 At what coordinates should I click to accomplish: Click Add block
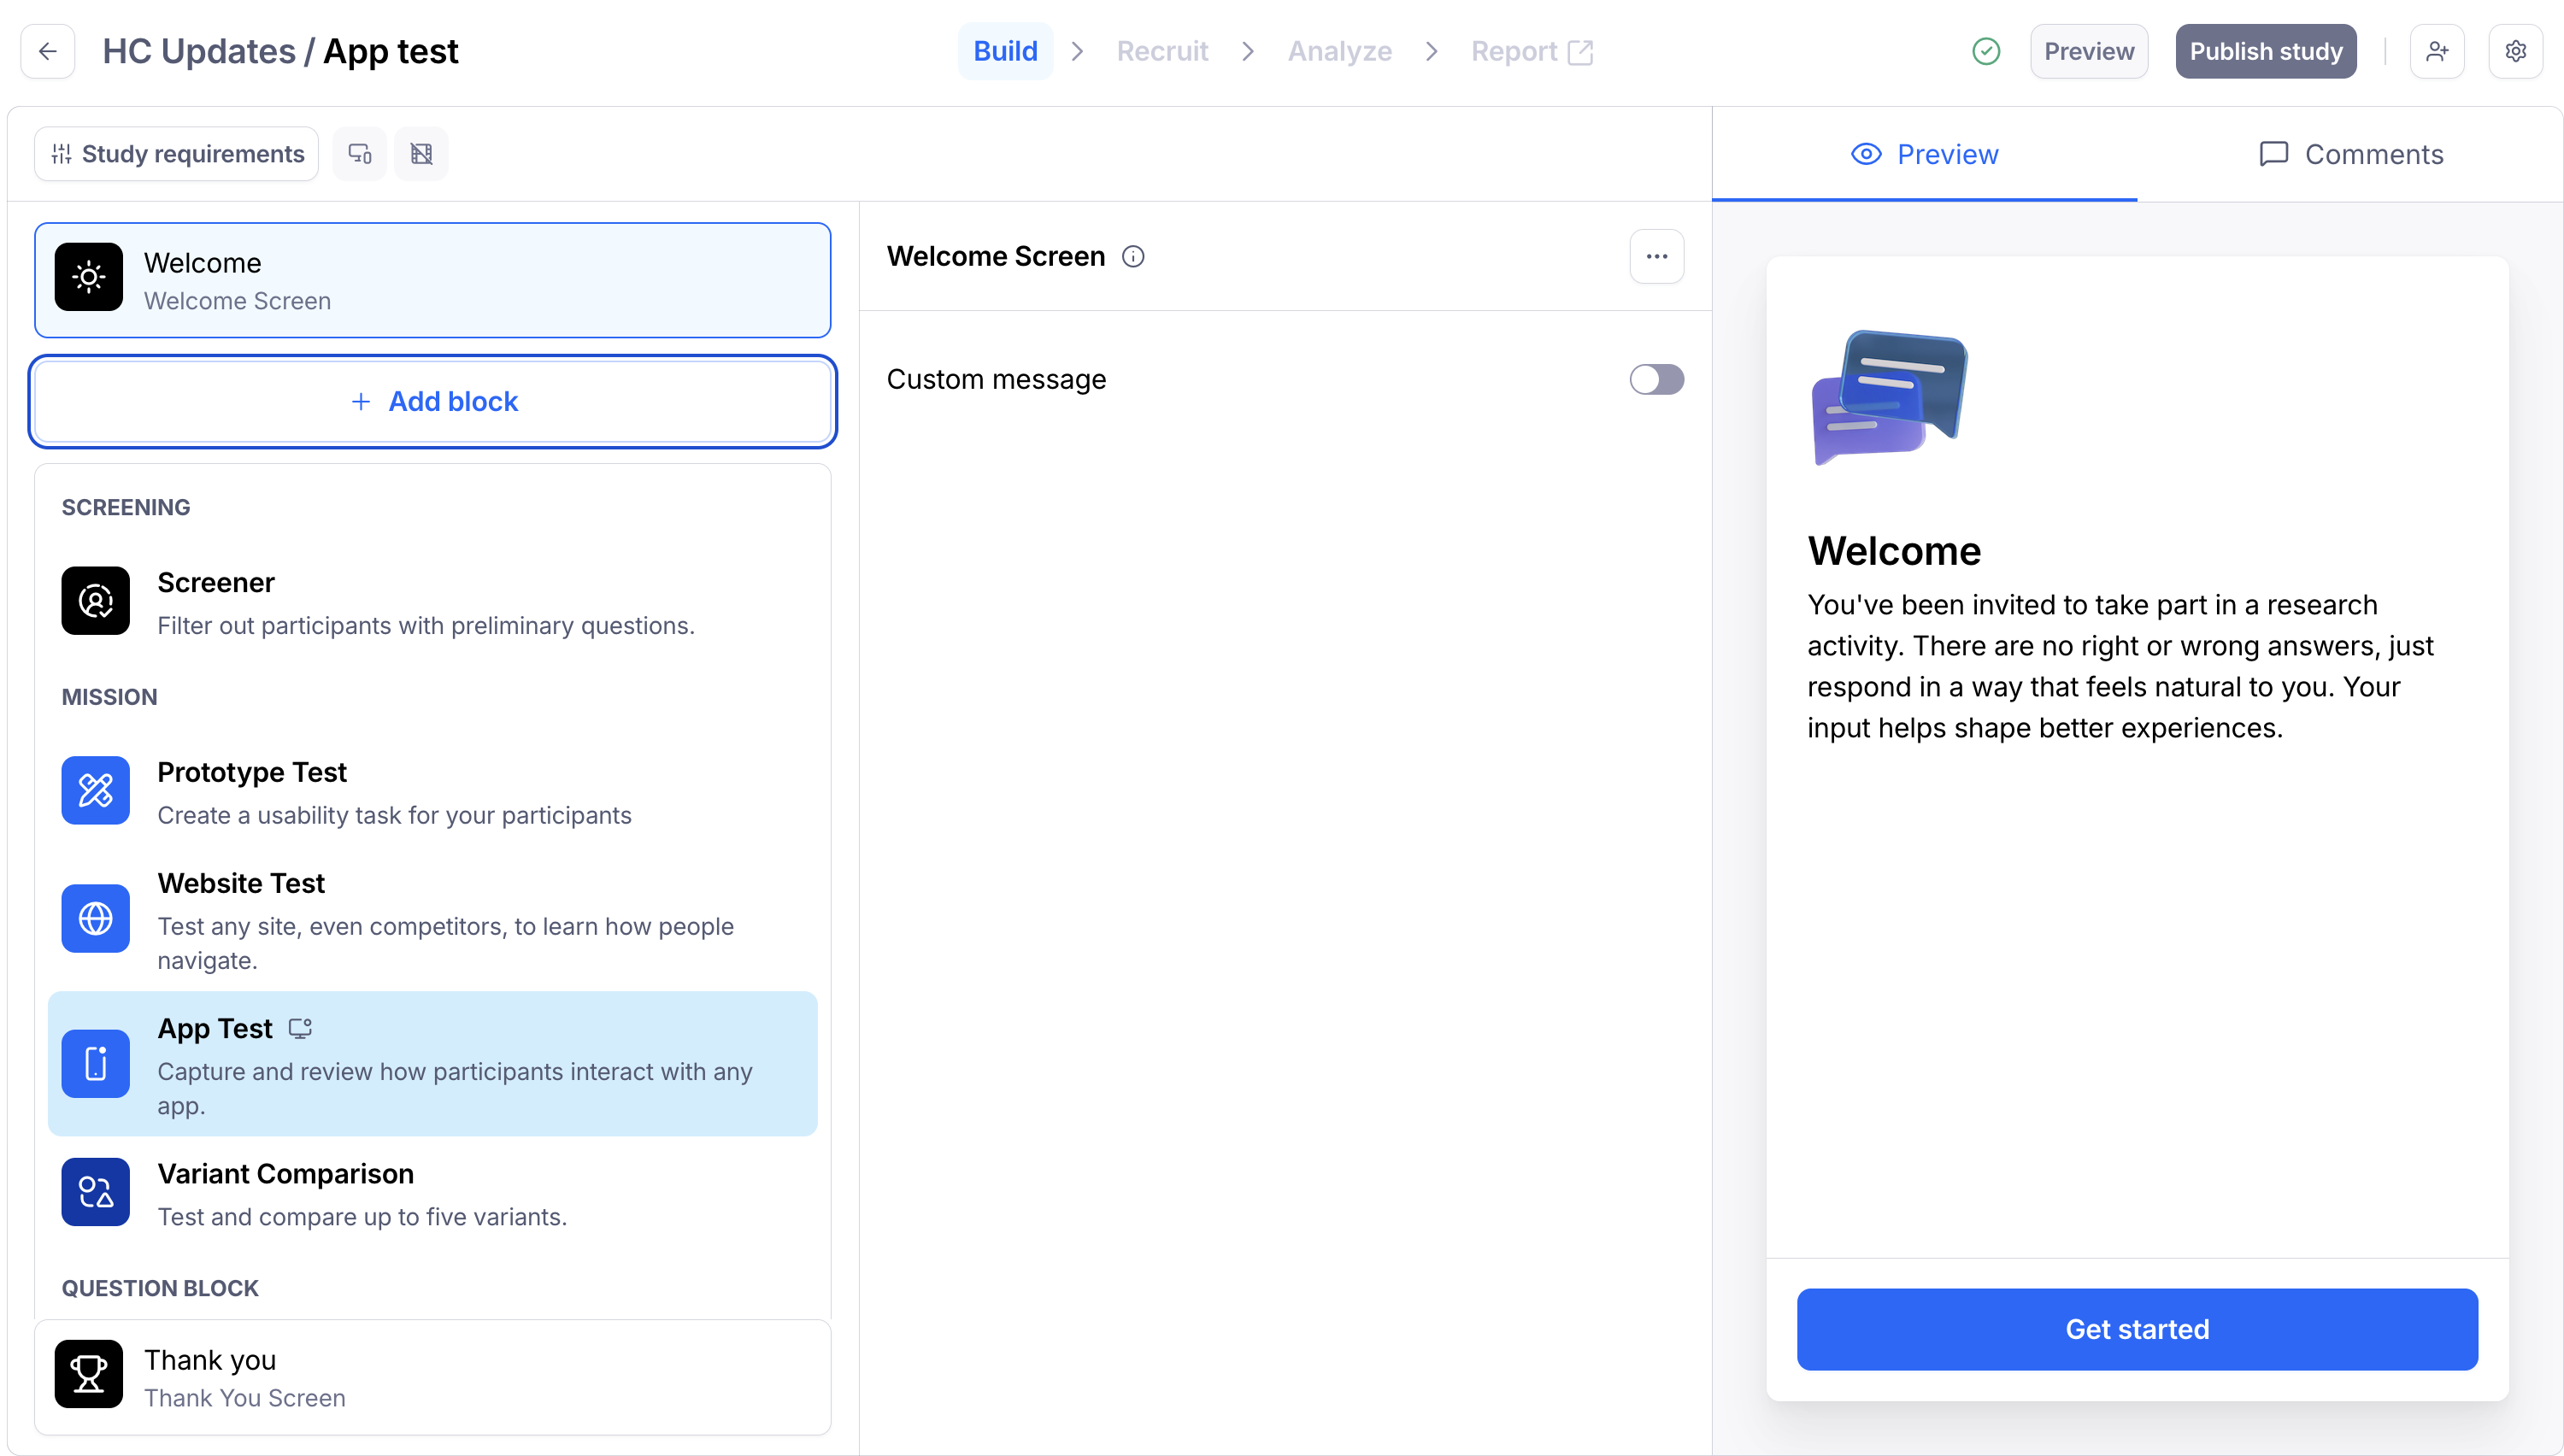pyautogui.click(x=433, y=402)
